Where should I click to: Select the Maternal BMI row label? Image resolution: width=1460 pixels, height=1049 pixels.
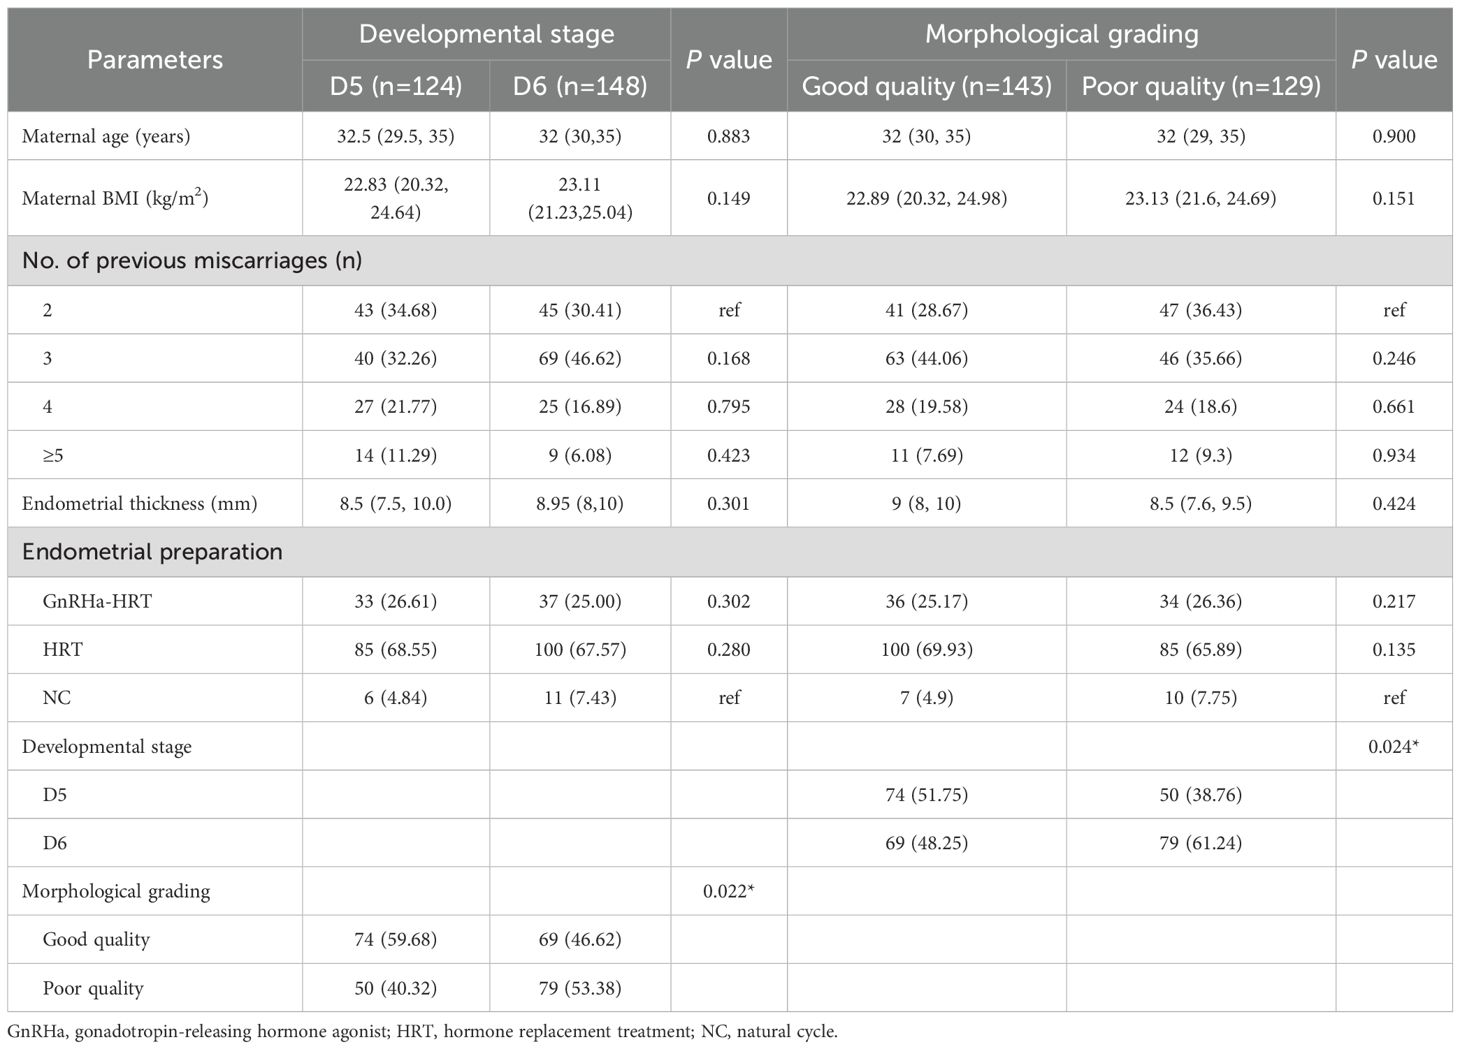tap(115, 198)
